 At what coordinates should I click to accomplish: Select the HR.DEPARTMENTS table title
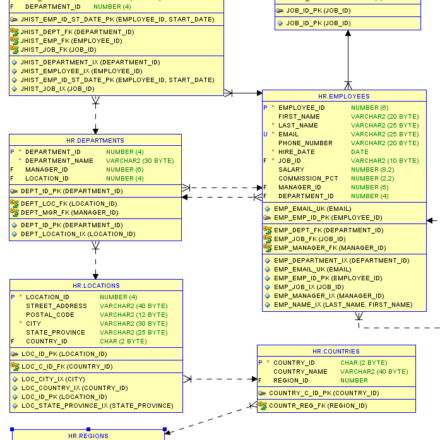pos(95,141)
